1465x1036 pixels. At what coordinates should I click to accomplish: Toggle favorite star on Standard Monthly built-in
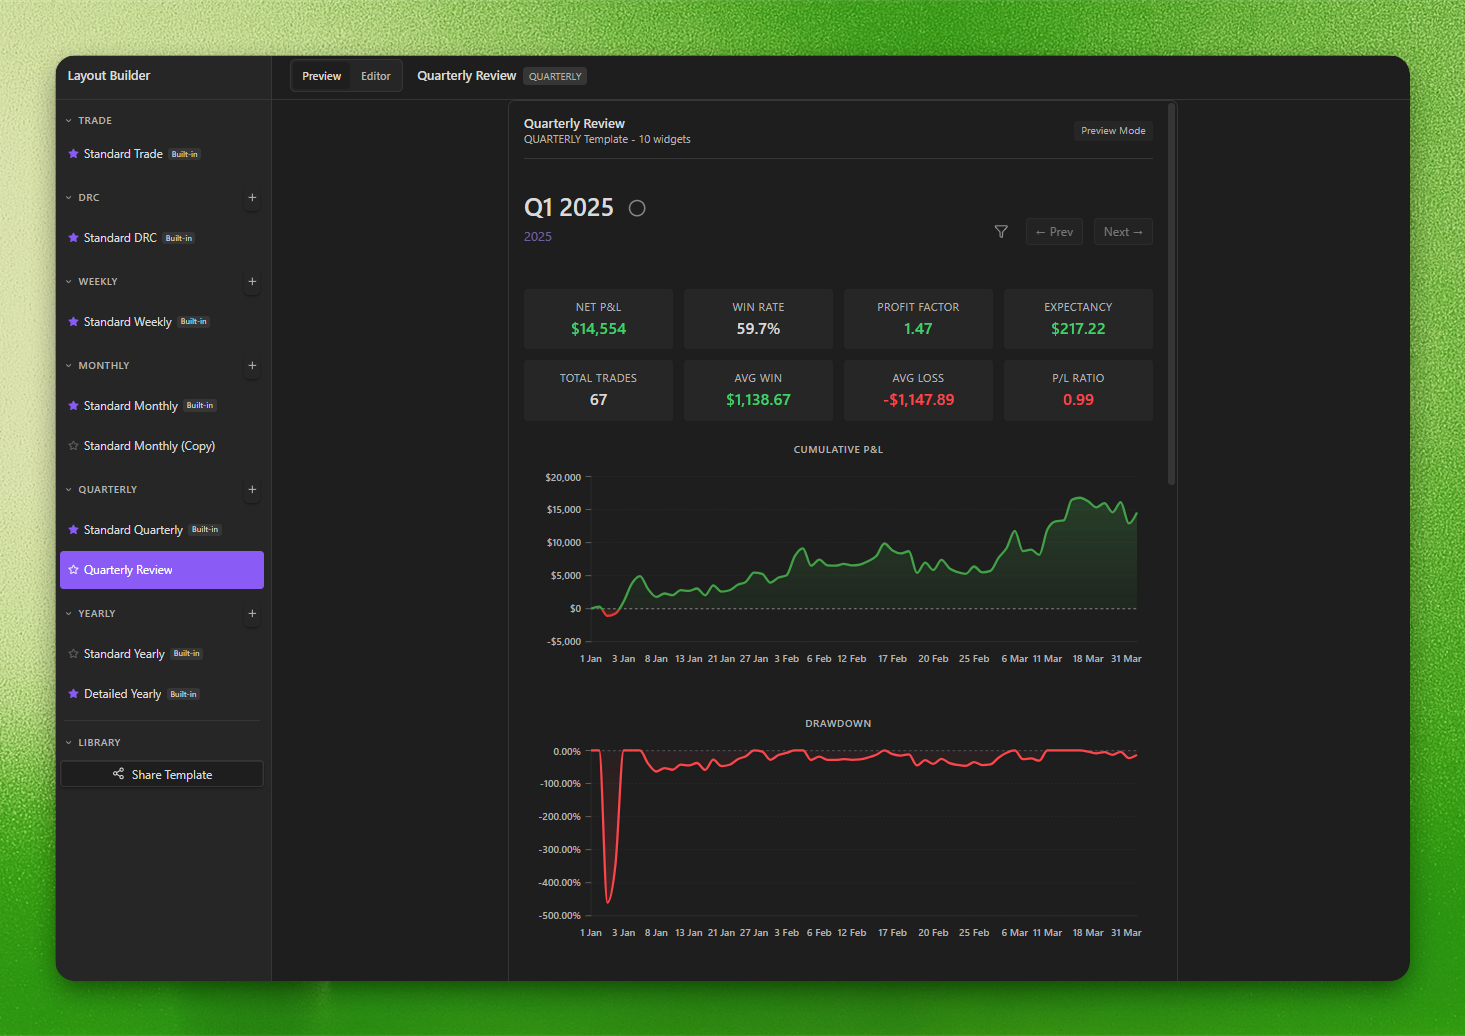click(x=73, y=406)
